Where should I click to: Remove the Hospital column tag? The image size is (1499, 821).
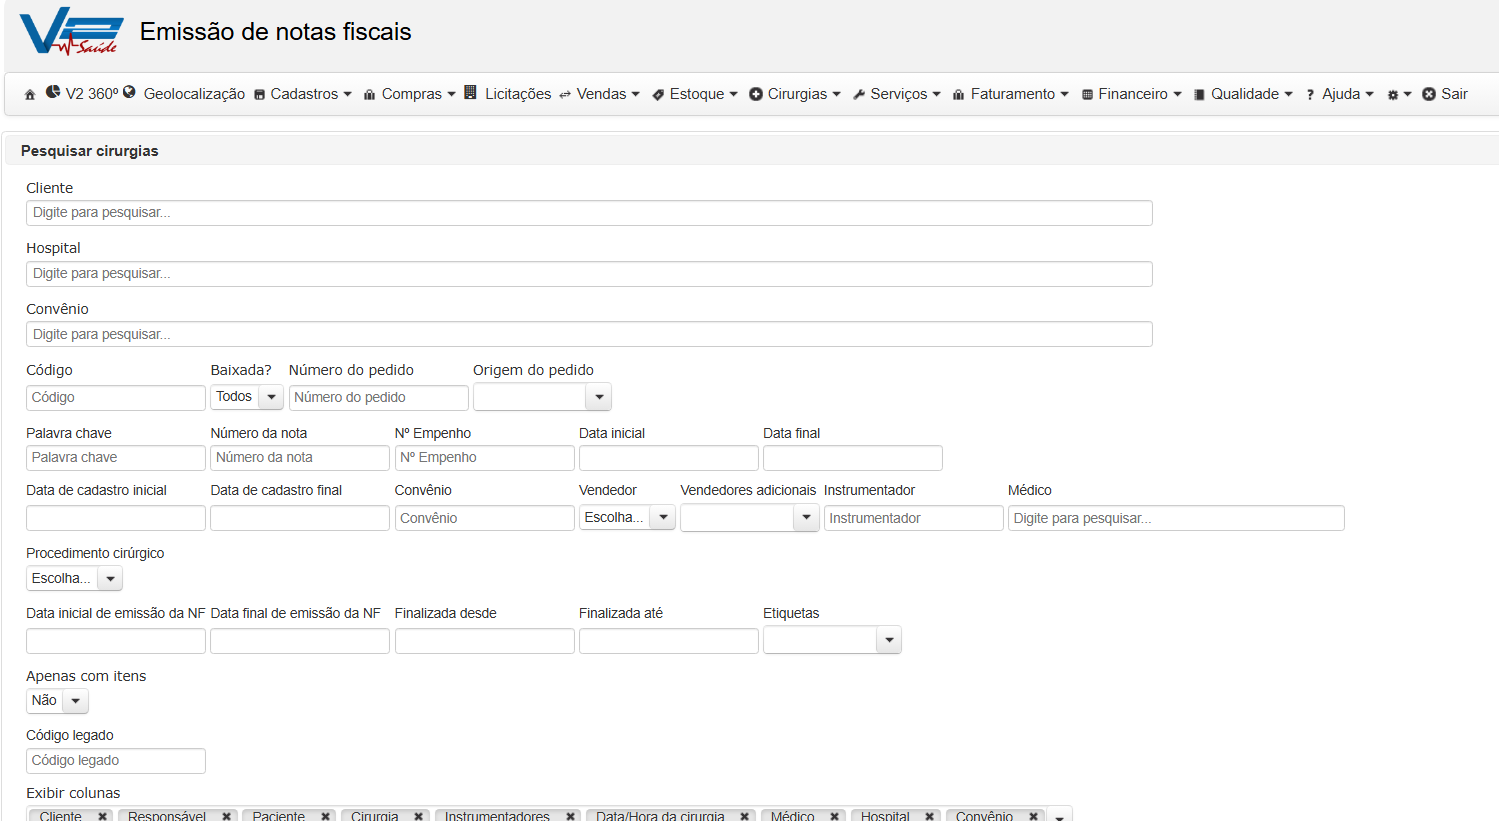pyautogui.click(x=930, y=816)
